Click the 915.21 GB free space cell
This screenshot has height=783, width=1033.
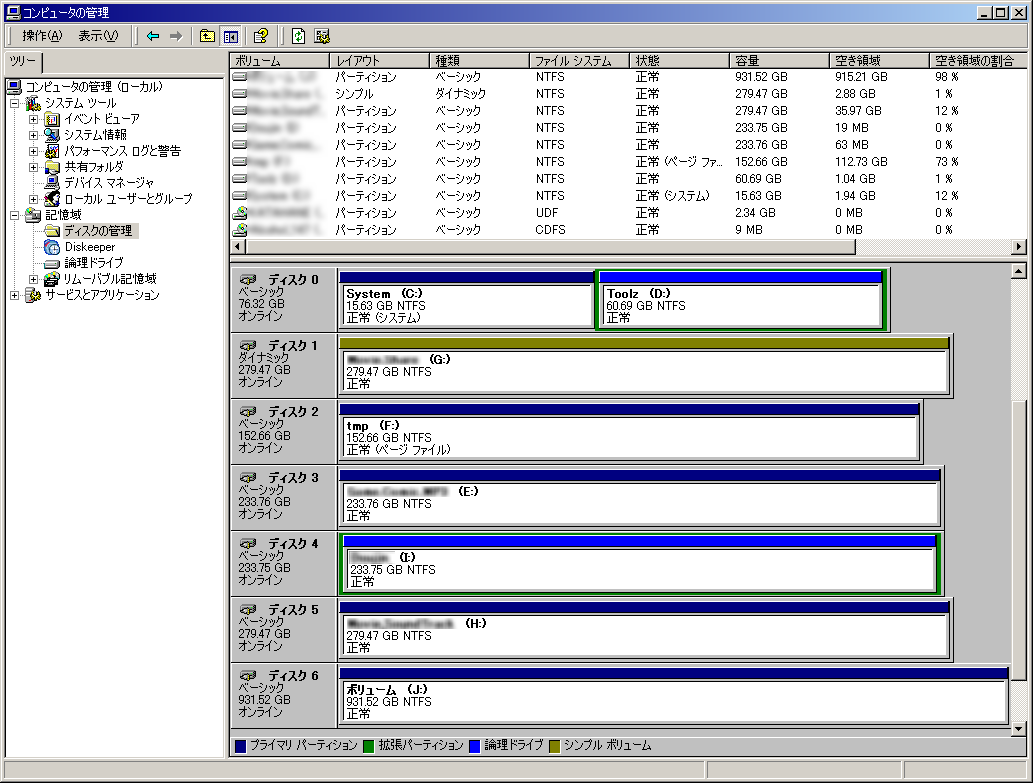pos(861,77)
